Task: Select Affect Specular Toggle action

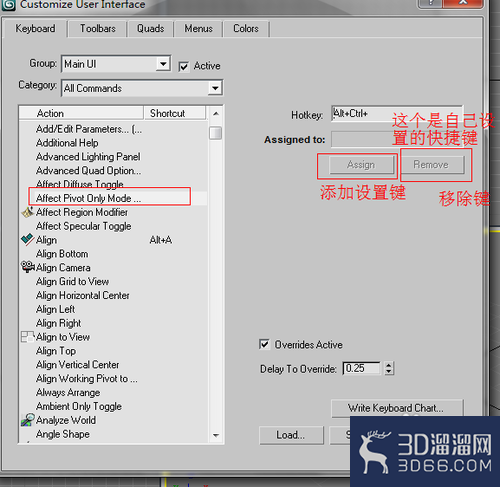Action: point(84,226)
